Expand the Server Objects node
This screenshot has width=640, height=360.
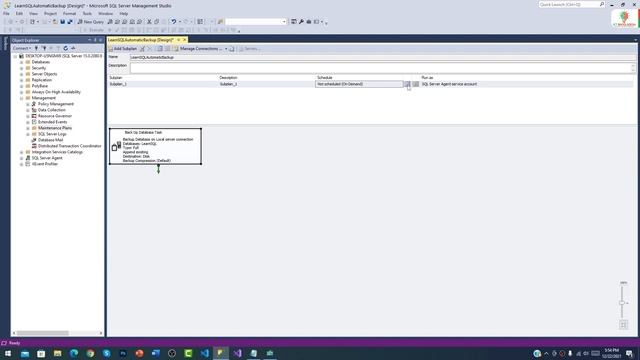click(x=22, y=74)
